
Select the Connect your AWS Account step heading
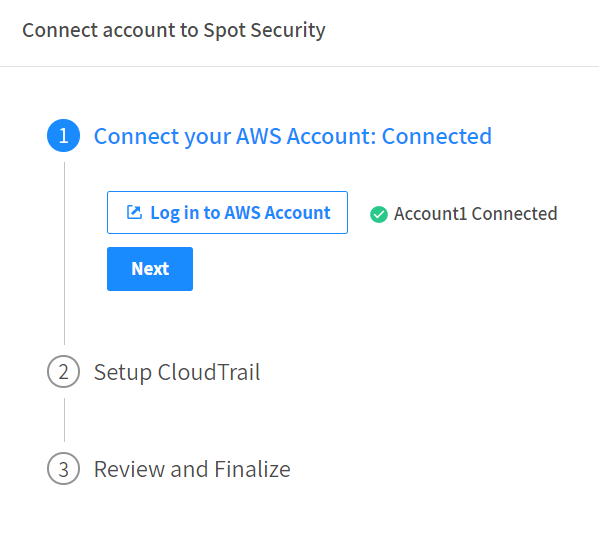click(293, 136)
